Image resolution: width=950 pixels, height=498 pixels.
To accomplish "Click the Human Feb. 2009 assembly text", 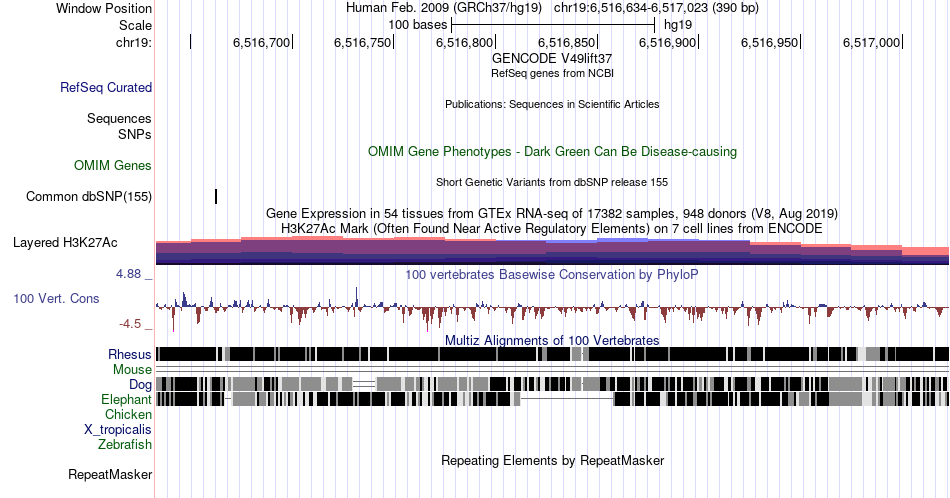I will click(443, 8).
